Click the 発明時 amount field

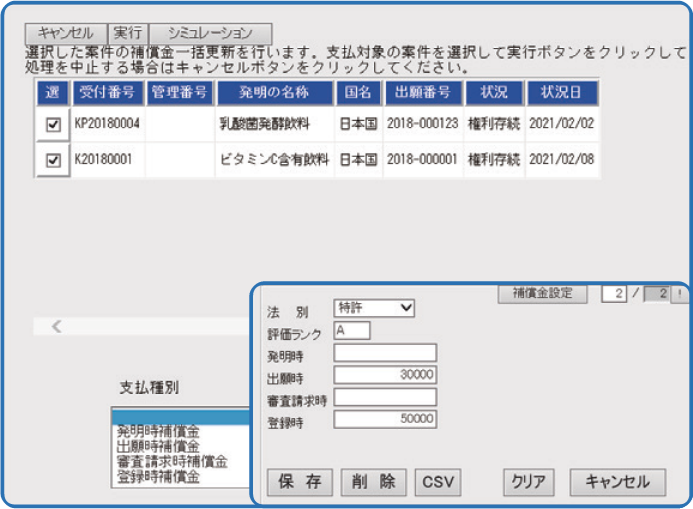pyautogui.click(x=385, y=353)
